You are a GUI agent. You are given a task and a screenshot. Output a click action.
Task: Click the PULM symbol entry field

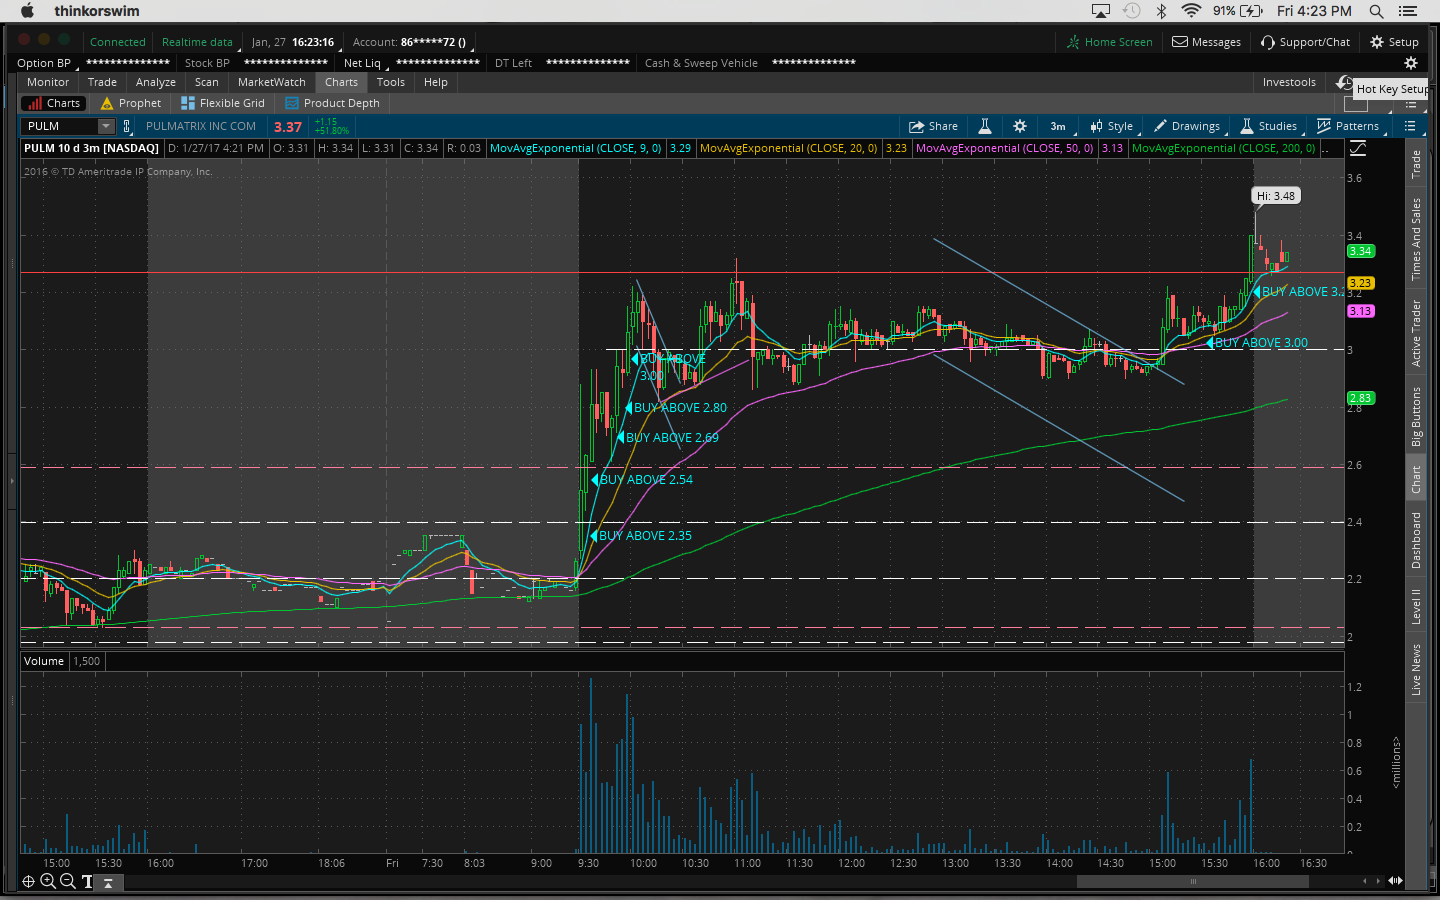pos(59,126)
